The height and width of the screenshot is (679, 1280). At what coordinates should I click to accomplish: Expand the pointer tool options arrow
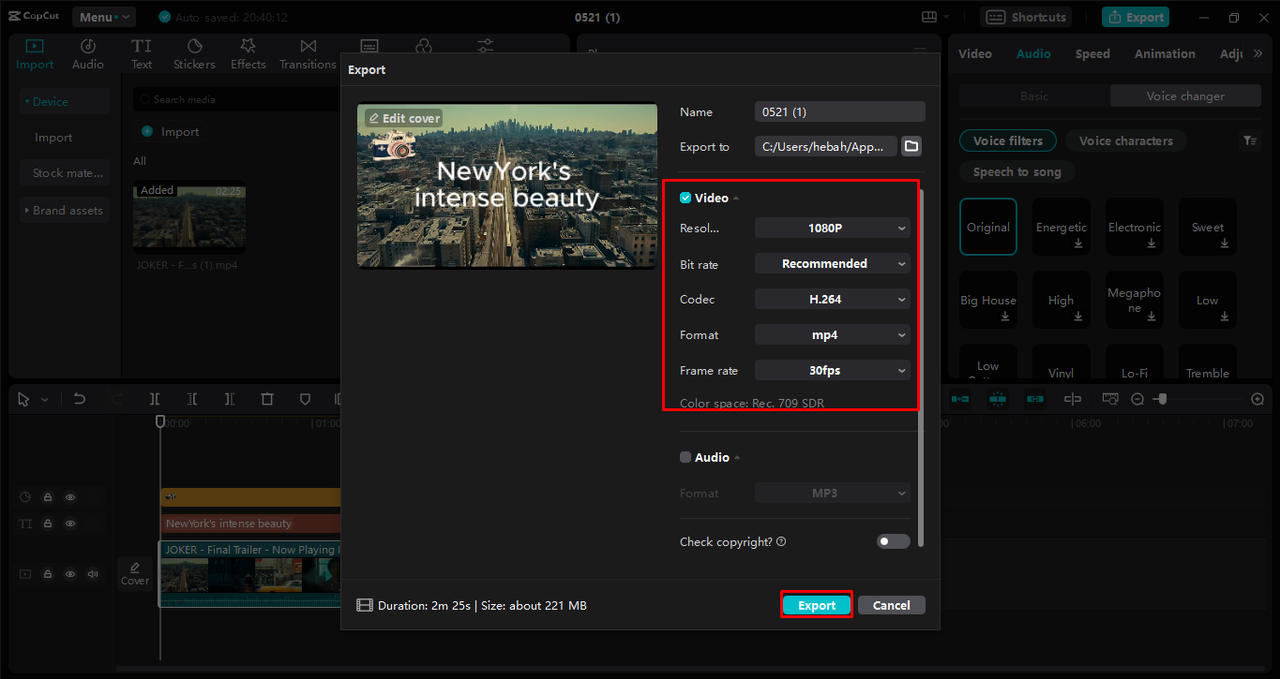(45, 400)
